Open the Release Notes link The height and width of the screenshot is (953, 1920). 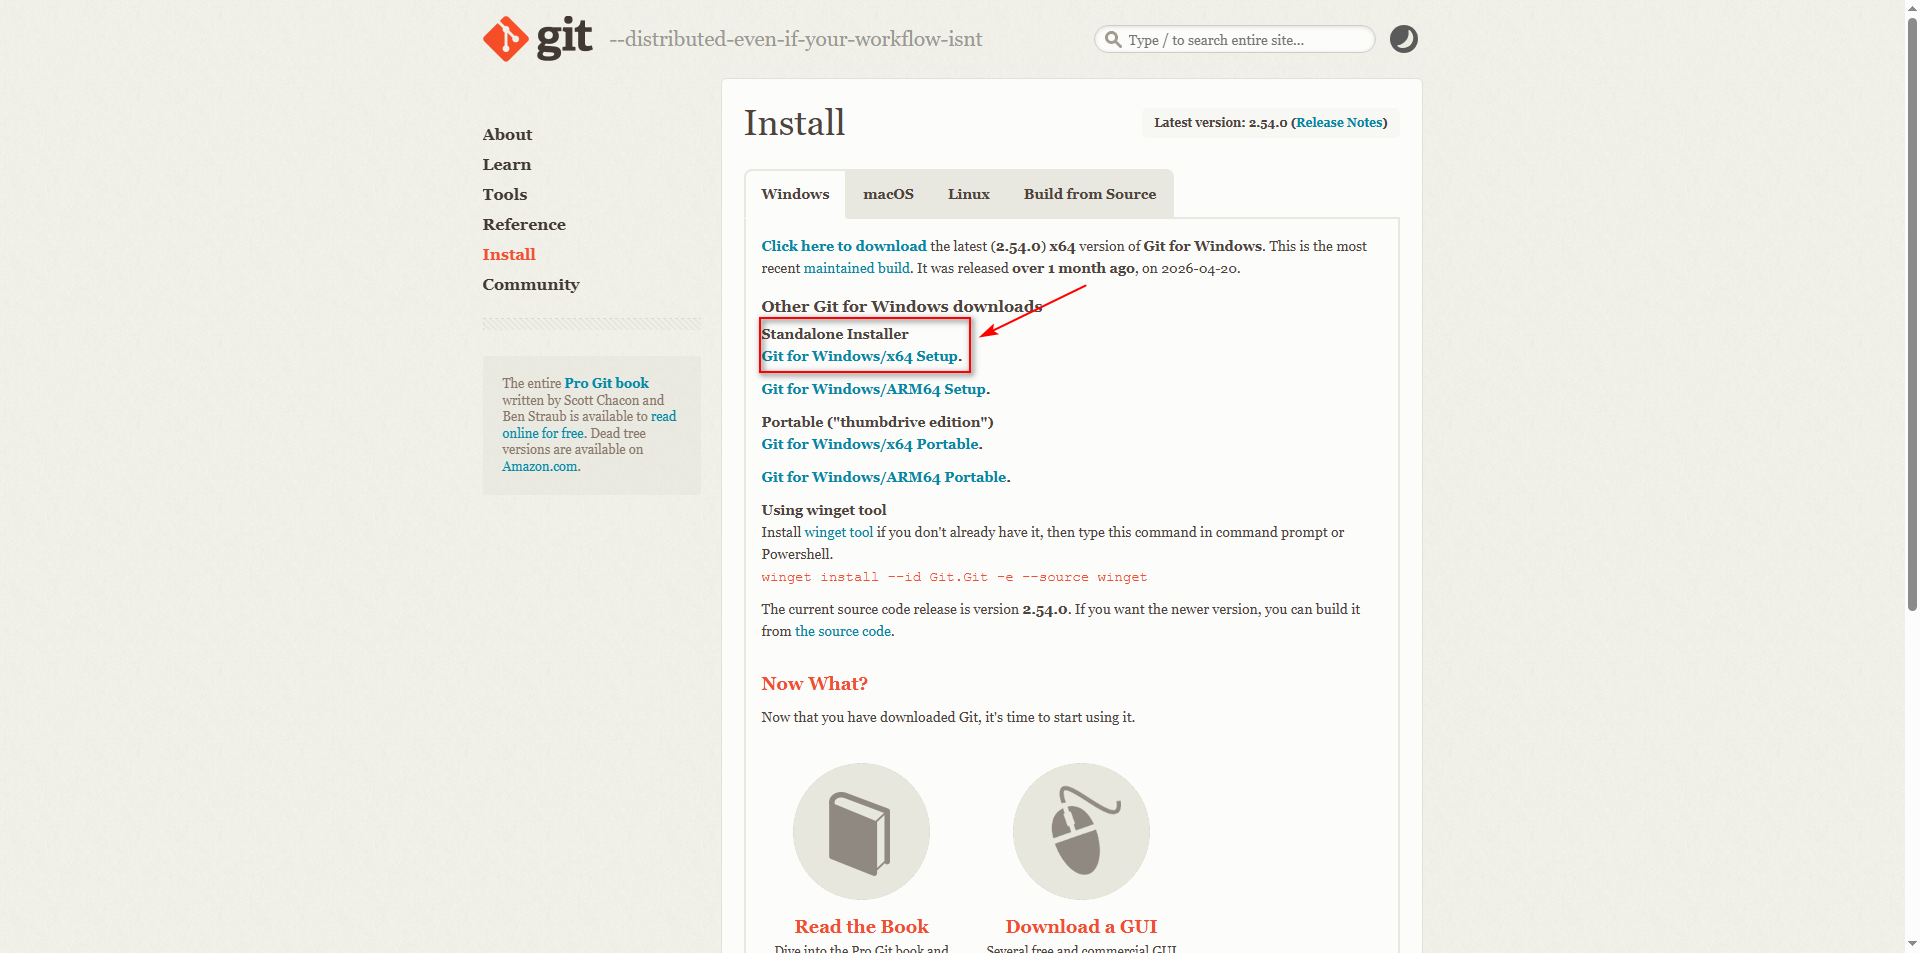click(x=1339, y=123)
